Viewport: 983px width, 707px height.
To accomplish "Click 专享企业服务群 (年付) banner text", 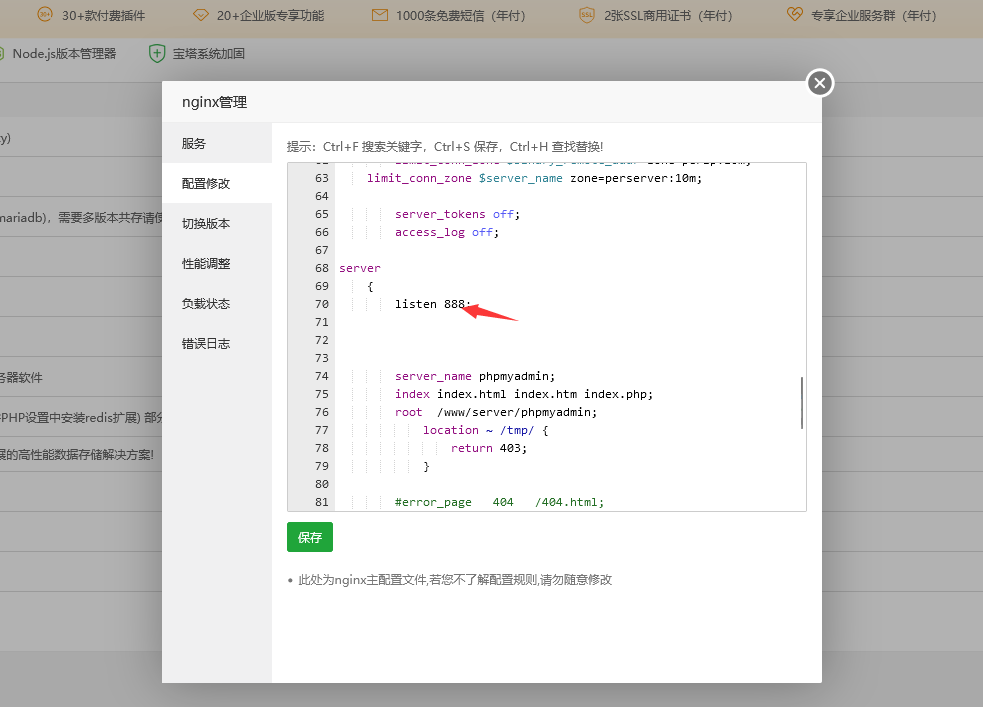I will 874,16.
